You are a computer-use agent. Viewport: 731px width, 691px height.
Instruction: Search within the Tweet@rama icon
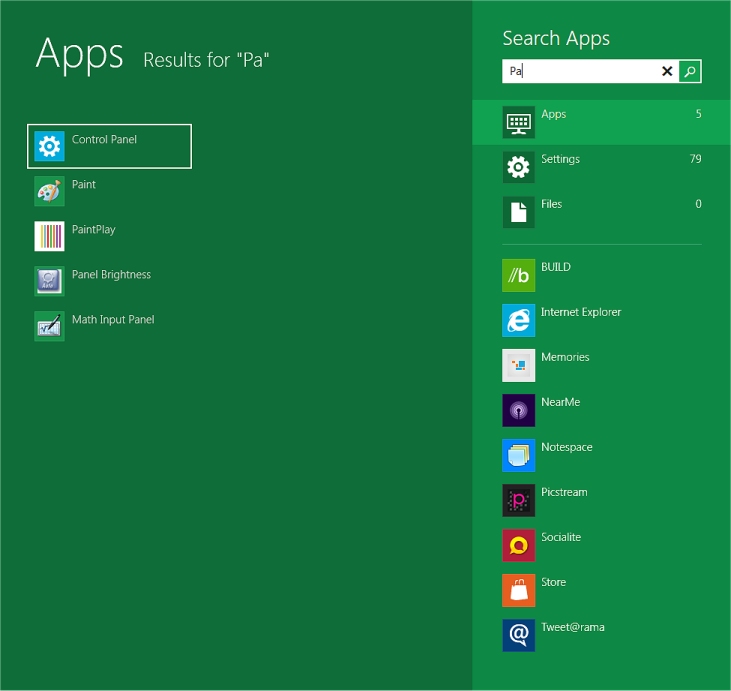(518, 636)
